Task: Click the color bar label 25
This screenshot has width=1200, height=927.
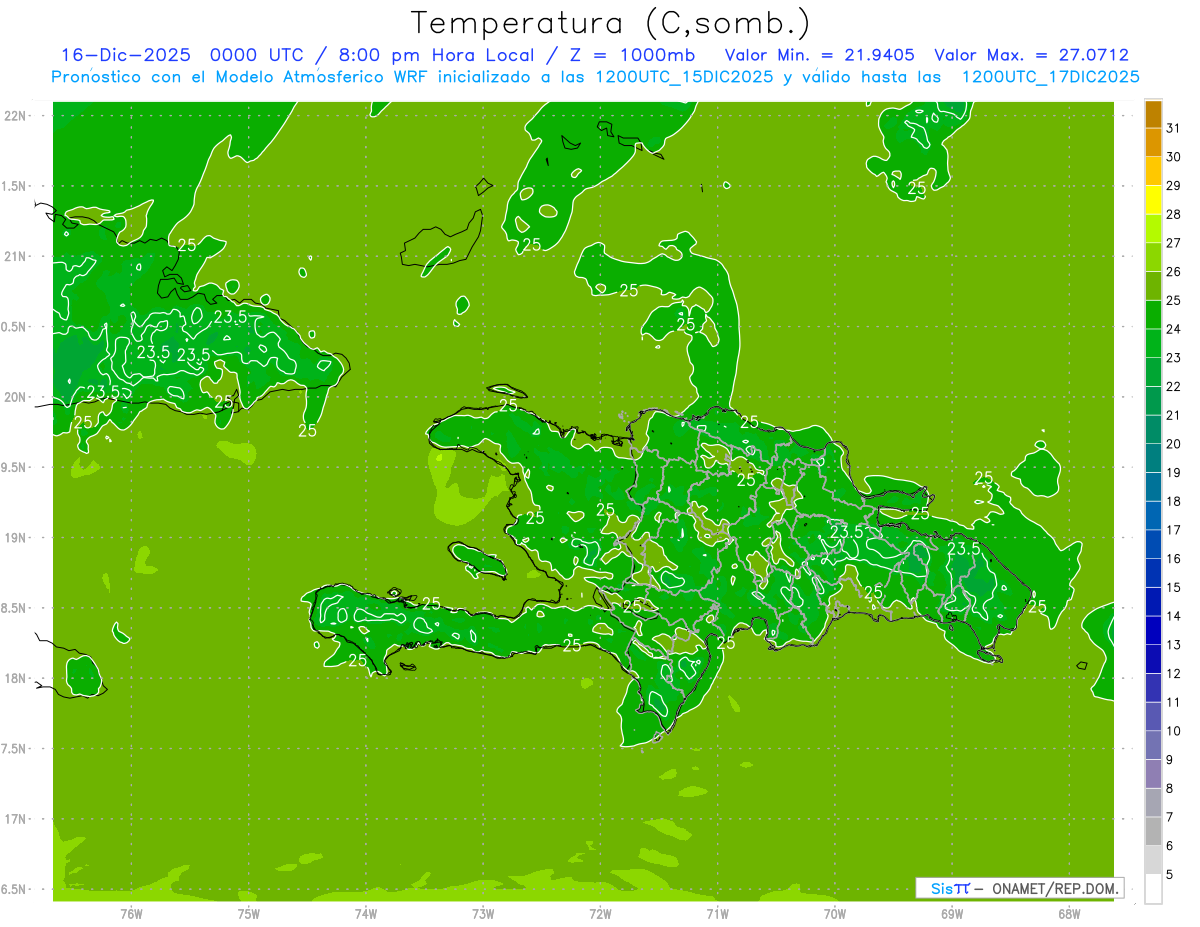Action: click(x=1173, y=300)
